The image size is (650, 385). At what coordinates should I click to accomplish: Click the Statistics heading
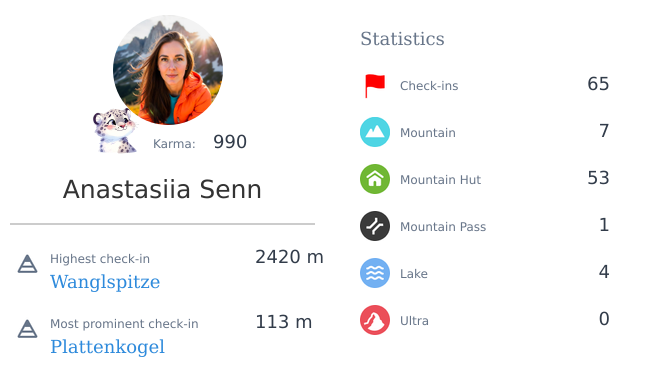pos(402,39)
